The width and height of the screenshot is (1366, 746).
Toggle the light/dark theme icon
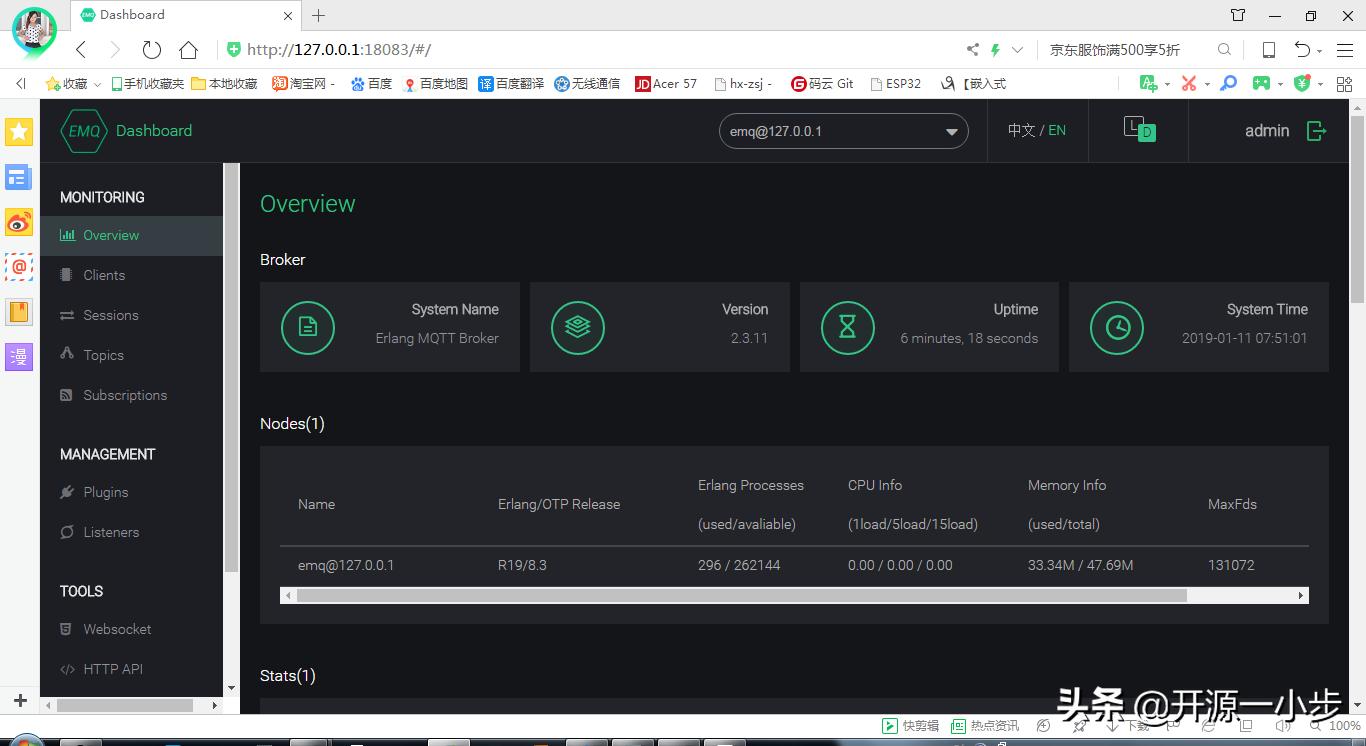(1139, 129)
